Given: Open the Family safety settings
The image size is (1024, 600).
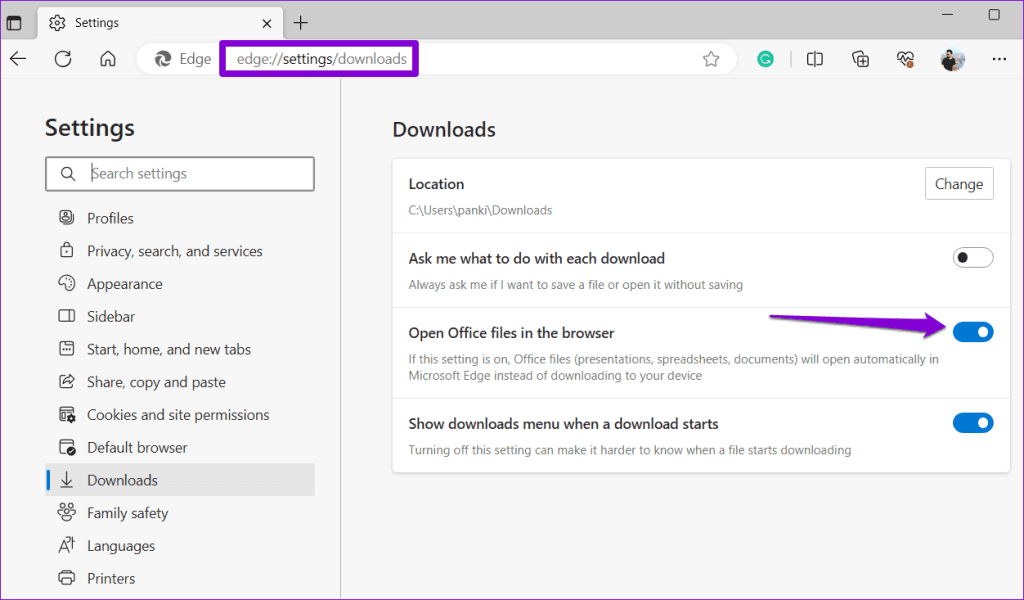Looking at the screenshot, I should 125,512.
